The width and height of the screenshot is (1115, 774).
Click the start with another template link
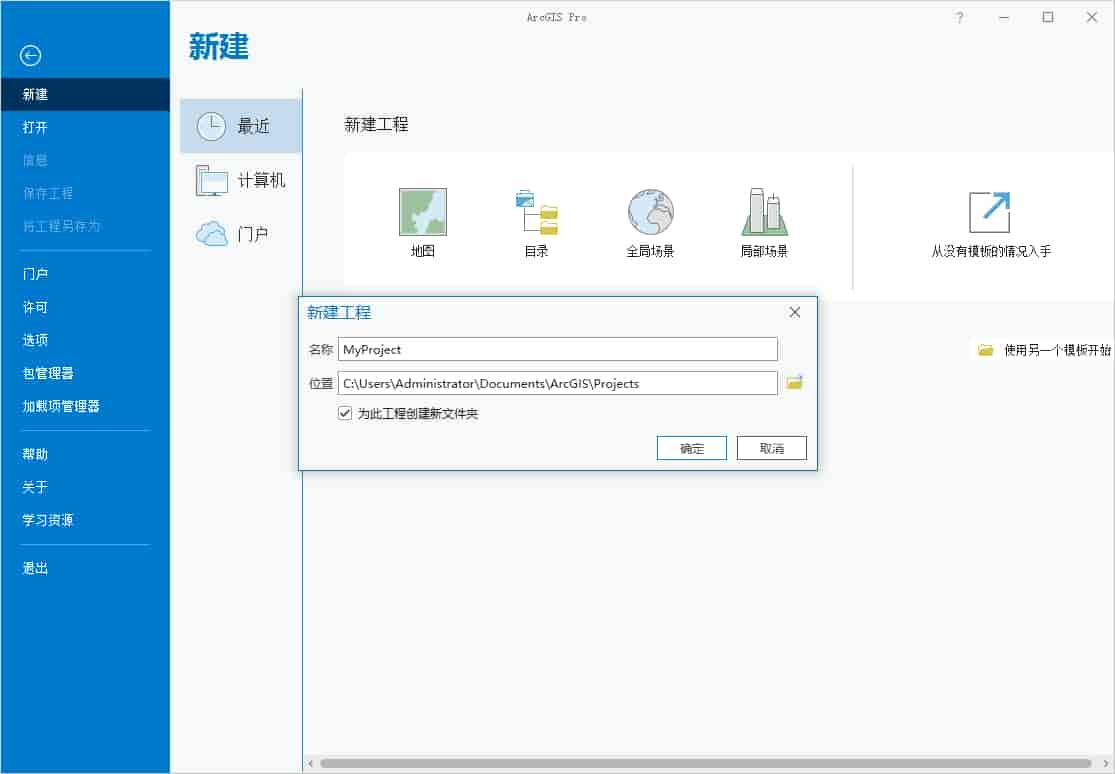1045,350
